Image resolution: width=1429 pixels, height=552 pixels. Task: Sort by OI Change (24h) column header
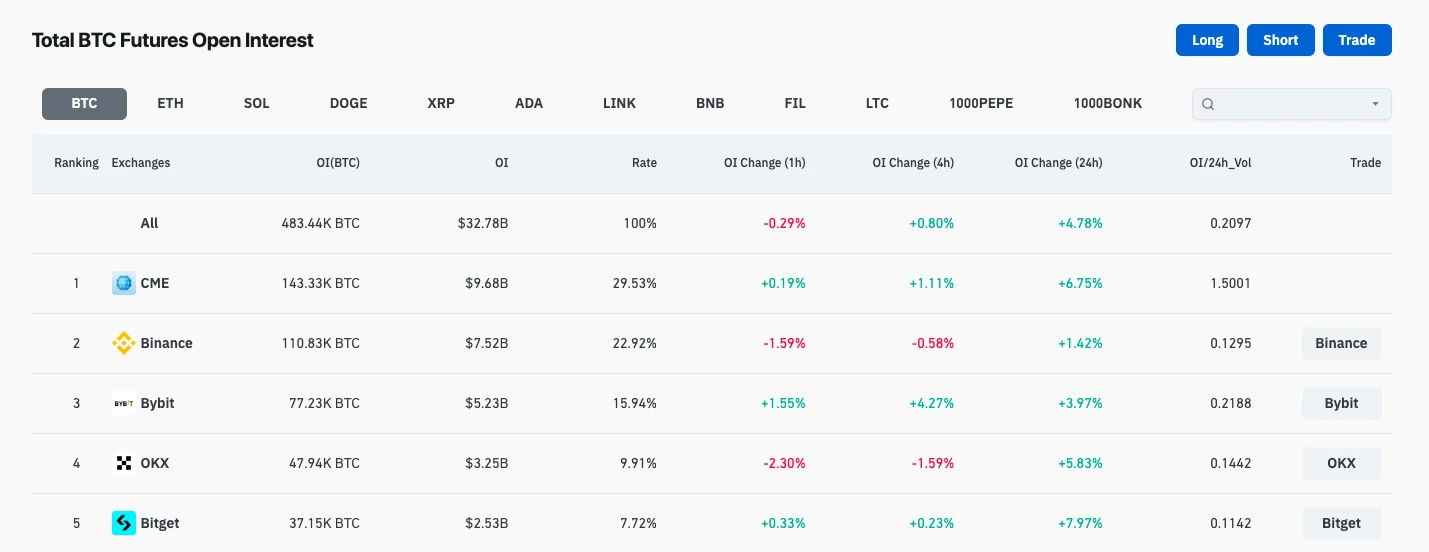click(x=1058, y=163)
